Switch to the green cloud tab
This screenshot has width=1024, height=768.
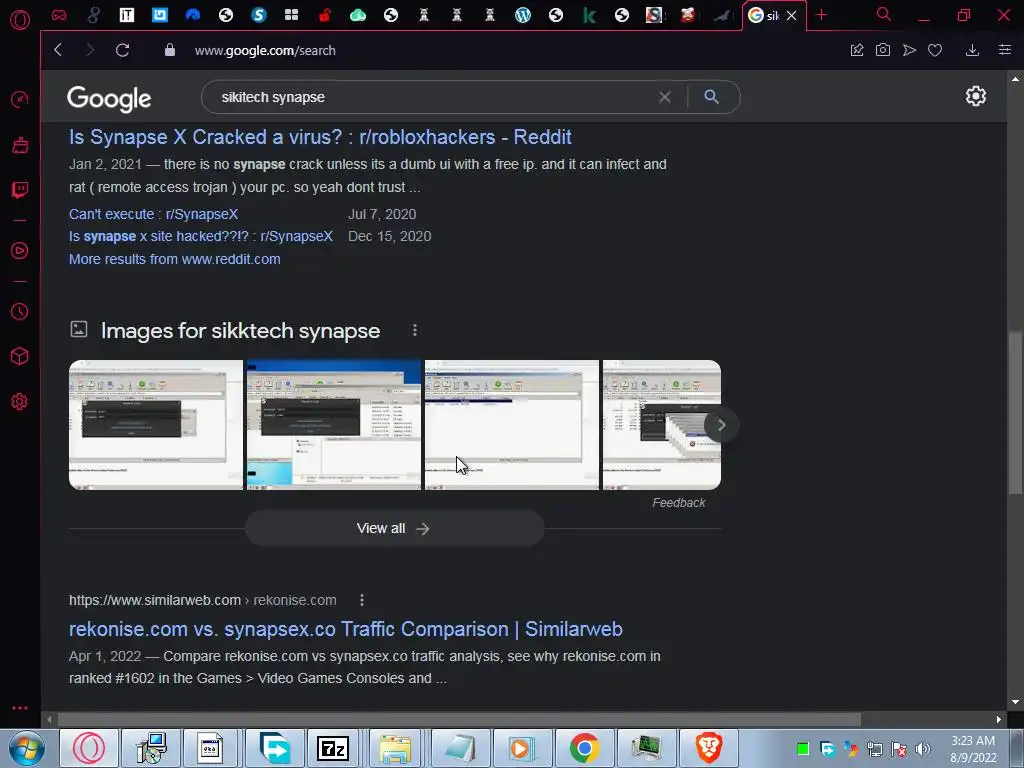358,15
